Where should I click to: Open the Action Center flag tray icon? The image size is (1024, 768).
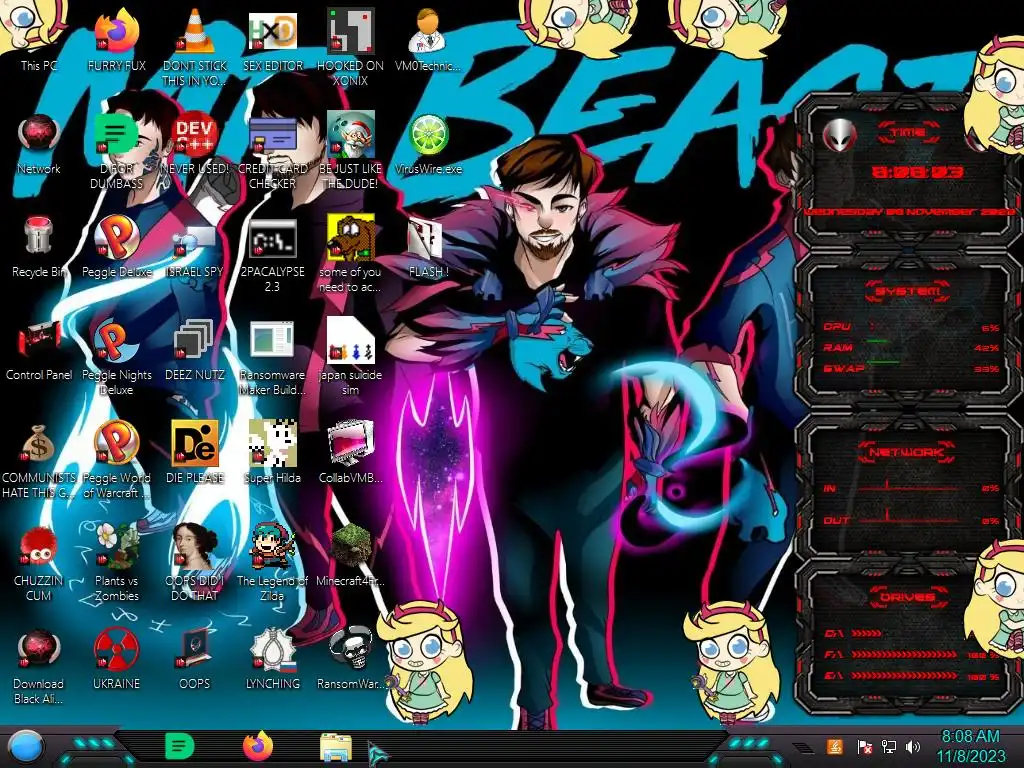pos(864,746)
